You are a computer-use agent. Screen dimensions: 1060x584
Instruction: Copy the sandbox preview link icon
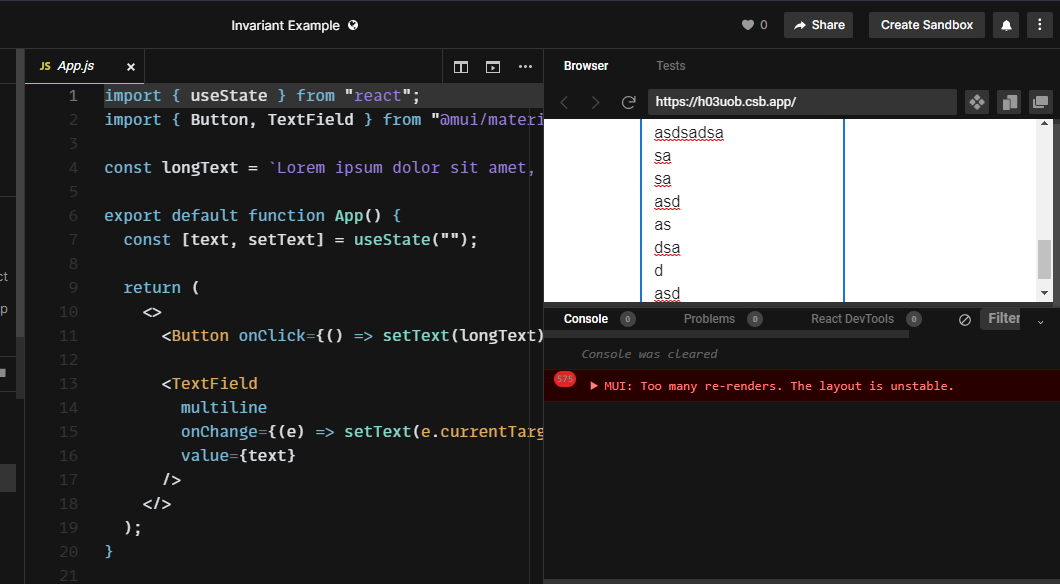pos(1010,101)
